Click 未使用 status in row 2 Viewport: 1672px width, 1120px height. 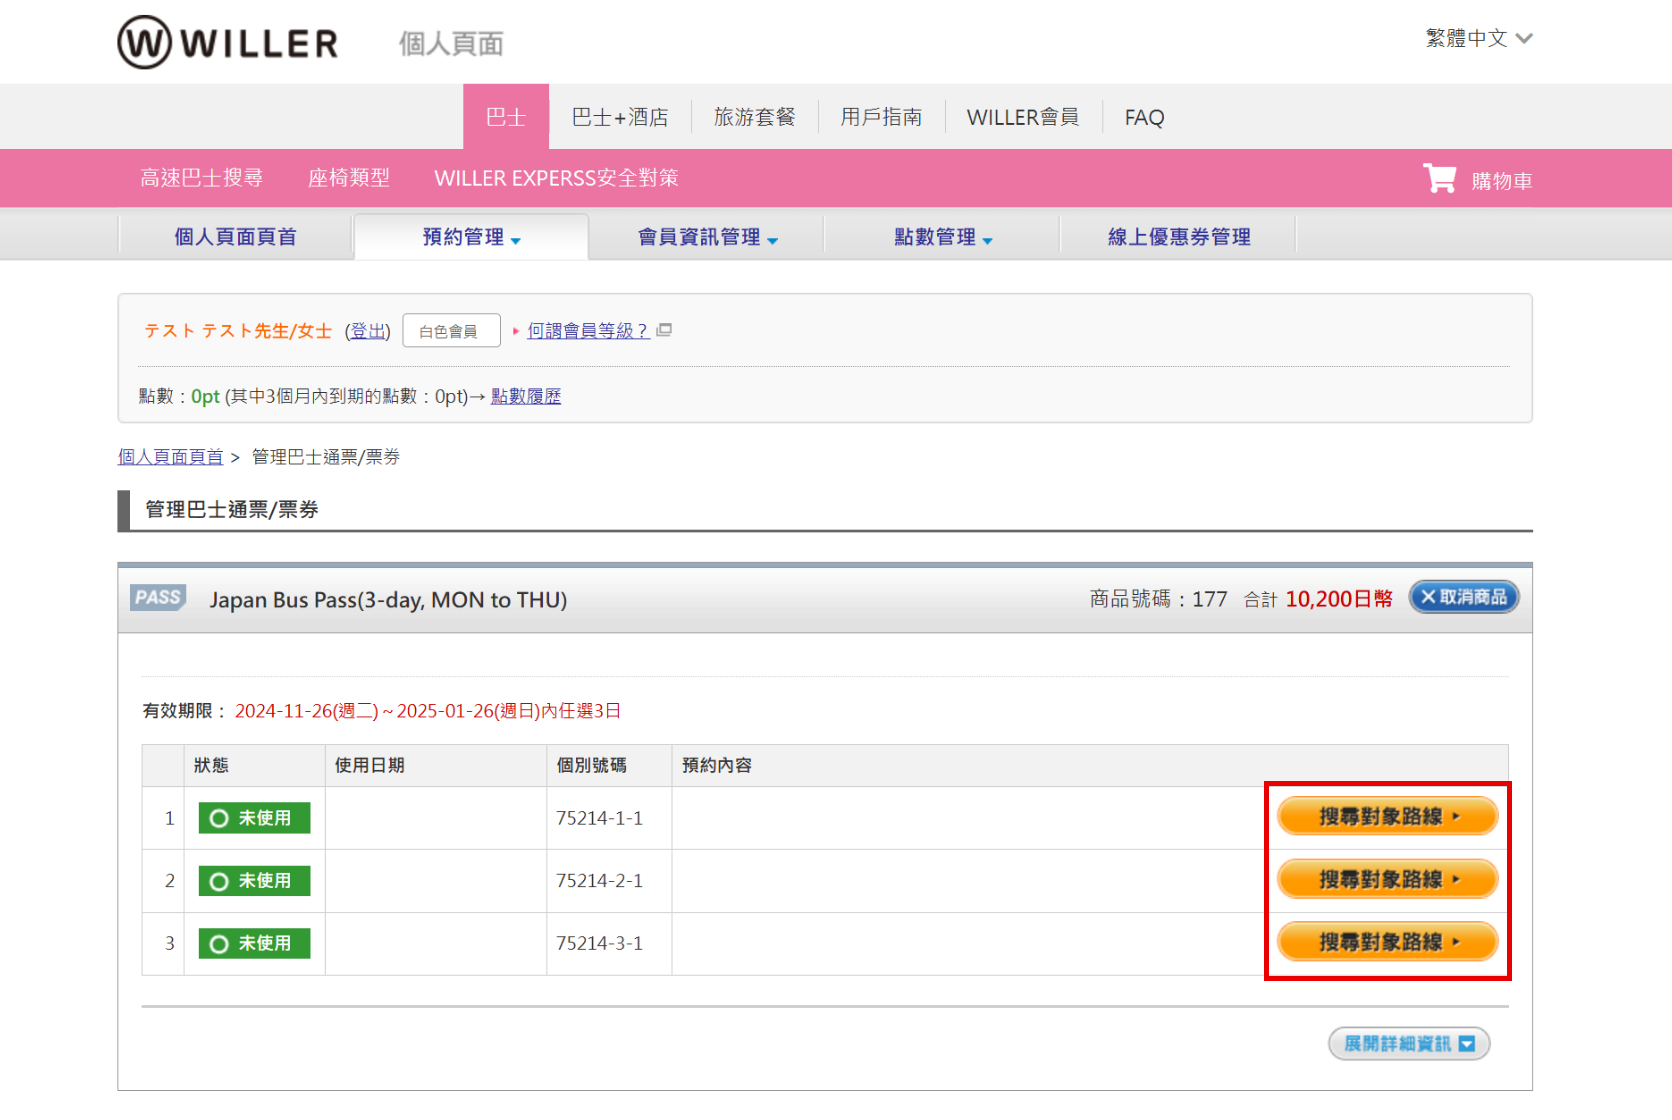[254, 881]
